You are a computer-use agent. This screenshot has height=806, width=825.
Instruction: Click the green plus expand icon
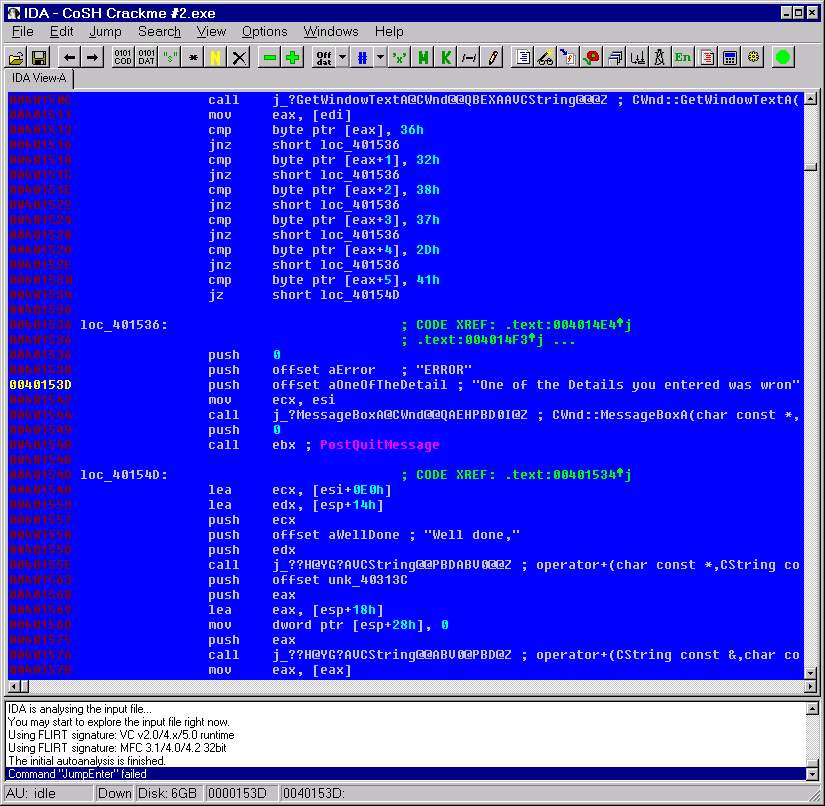point(292,57)
